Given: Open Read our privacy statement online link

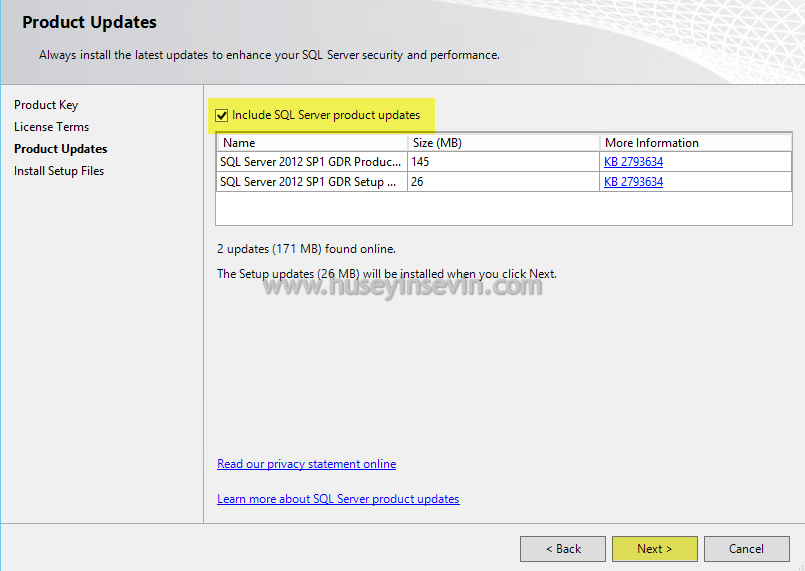Looking at the screenshot, I should coord(306,464).
